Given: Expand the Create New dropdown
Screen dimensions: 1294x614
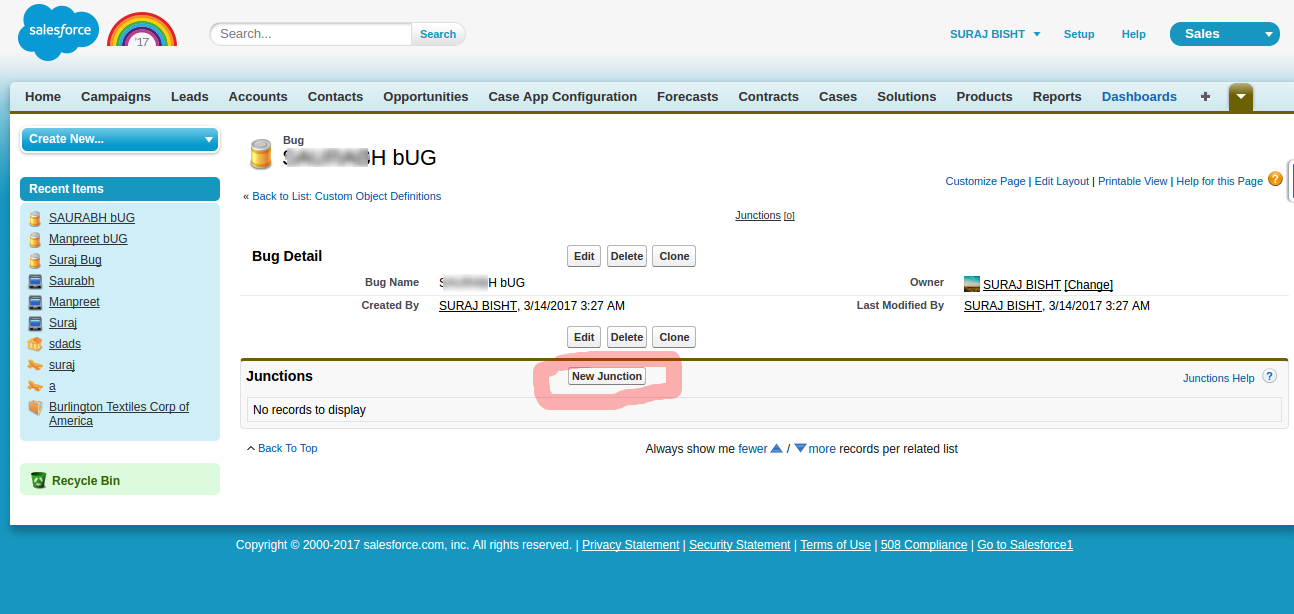Looking at the screenshot, I should pyautogui.click(x=120, y=139).
